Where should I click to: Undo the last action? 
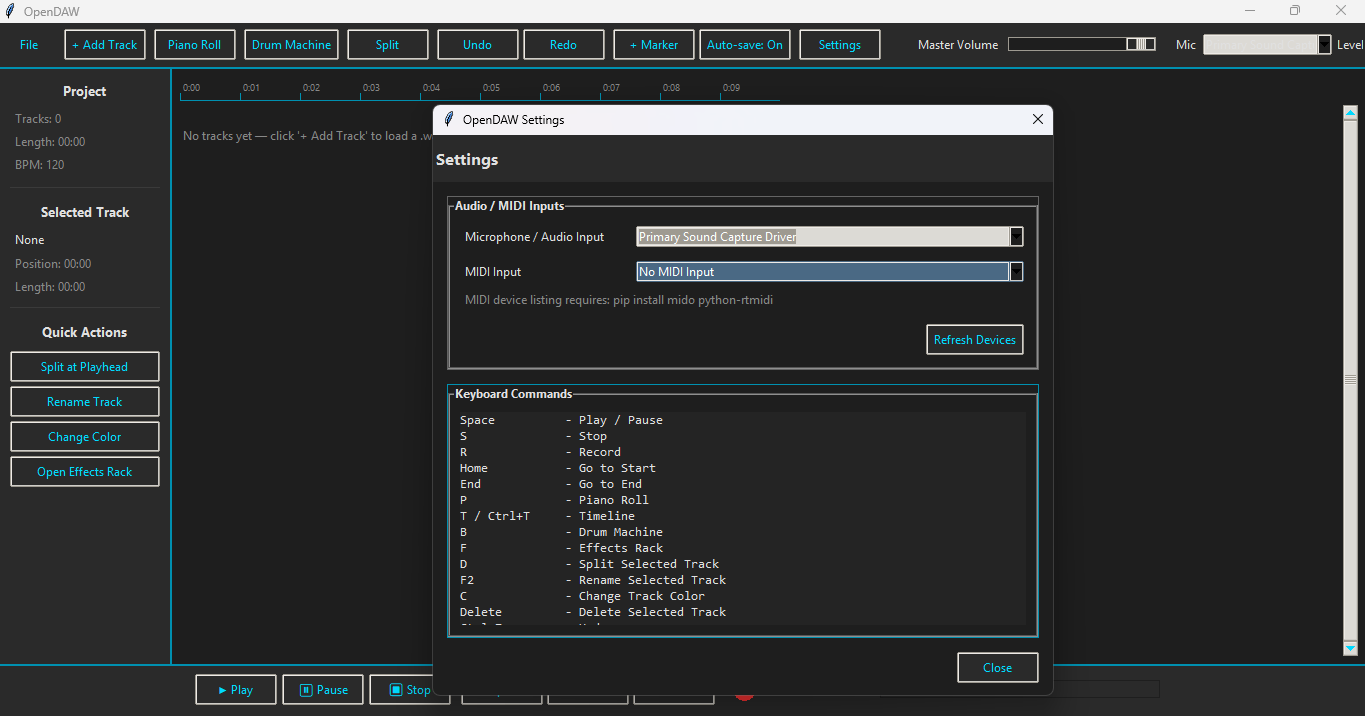point(478,45)
